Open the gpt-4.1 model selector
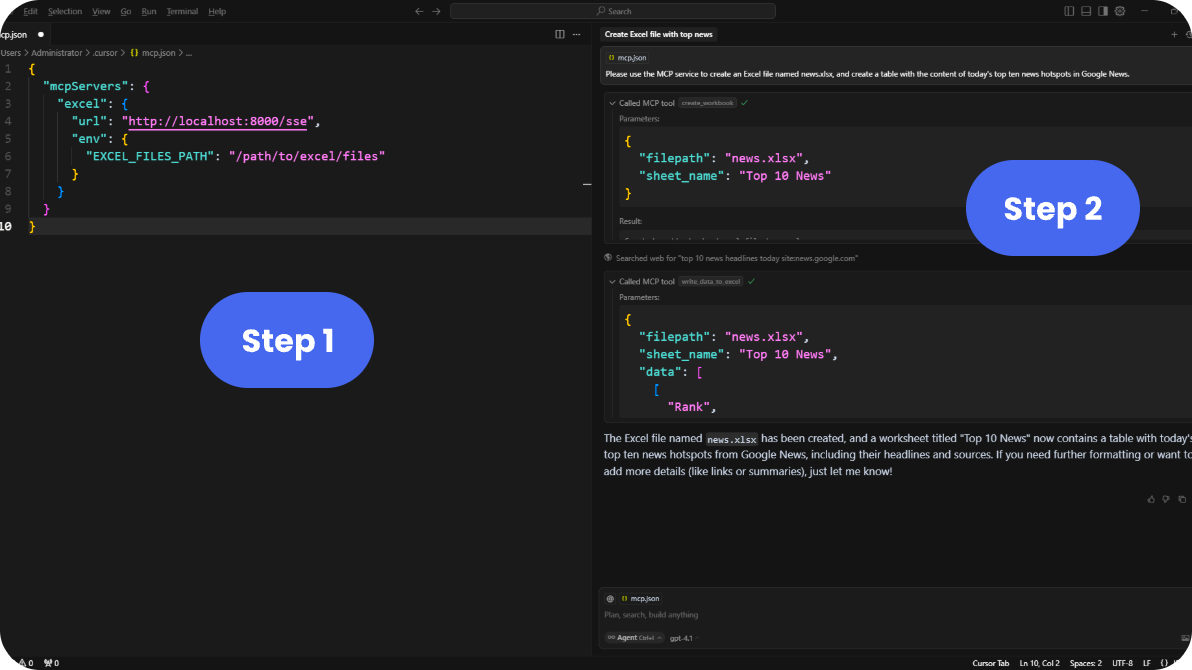 (x=682, y=637)
